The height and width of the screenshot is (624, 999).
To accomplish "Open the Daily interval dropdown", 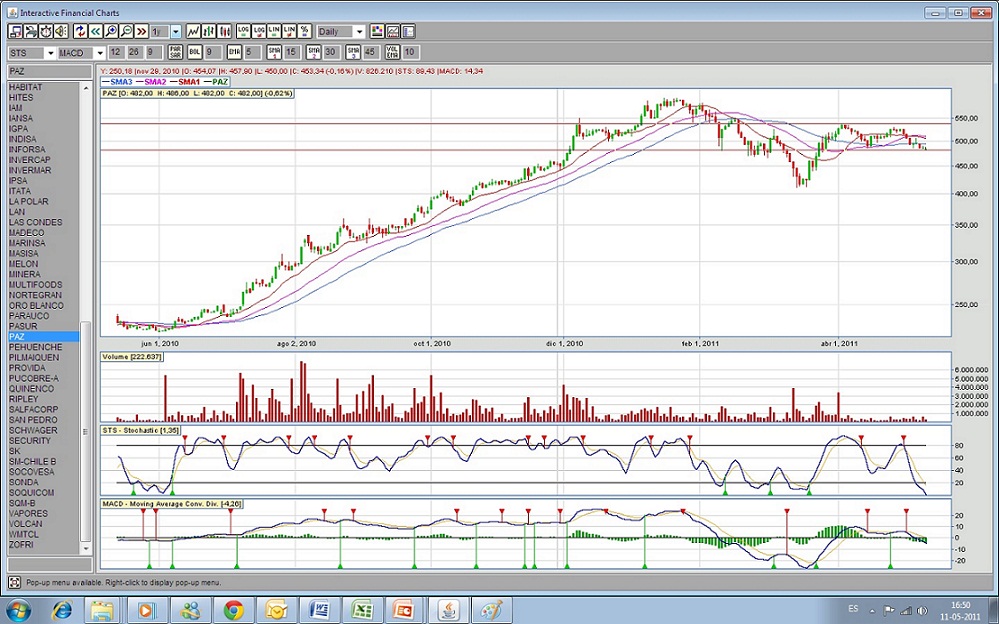I will [358, 31].
